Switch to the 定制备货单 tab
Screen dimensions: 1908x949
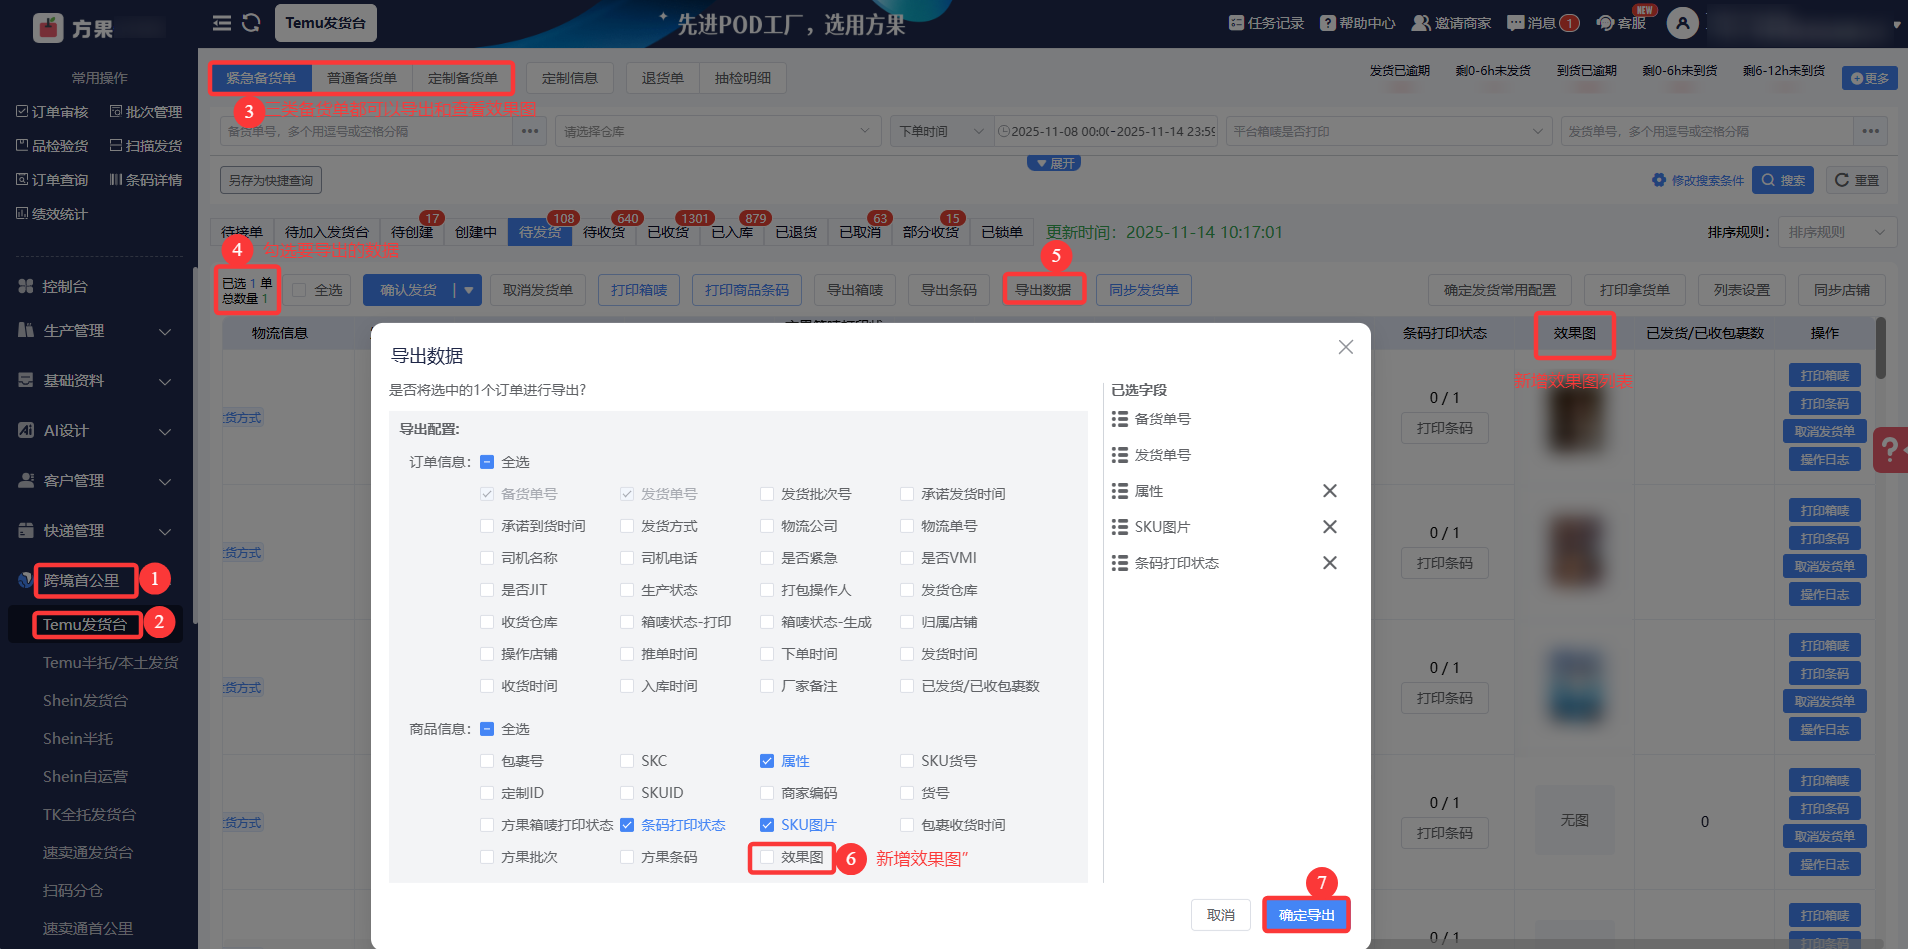[x=462, y=78]
